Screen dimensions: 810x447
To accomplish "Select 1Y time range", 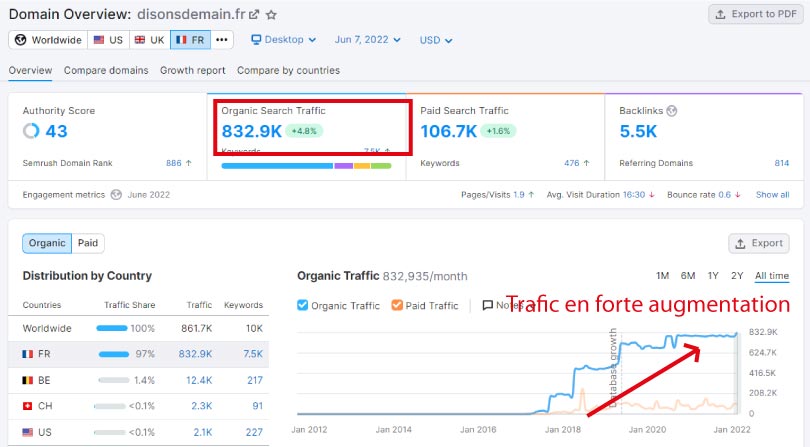I will point(713,276).
